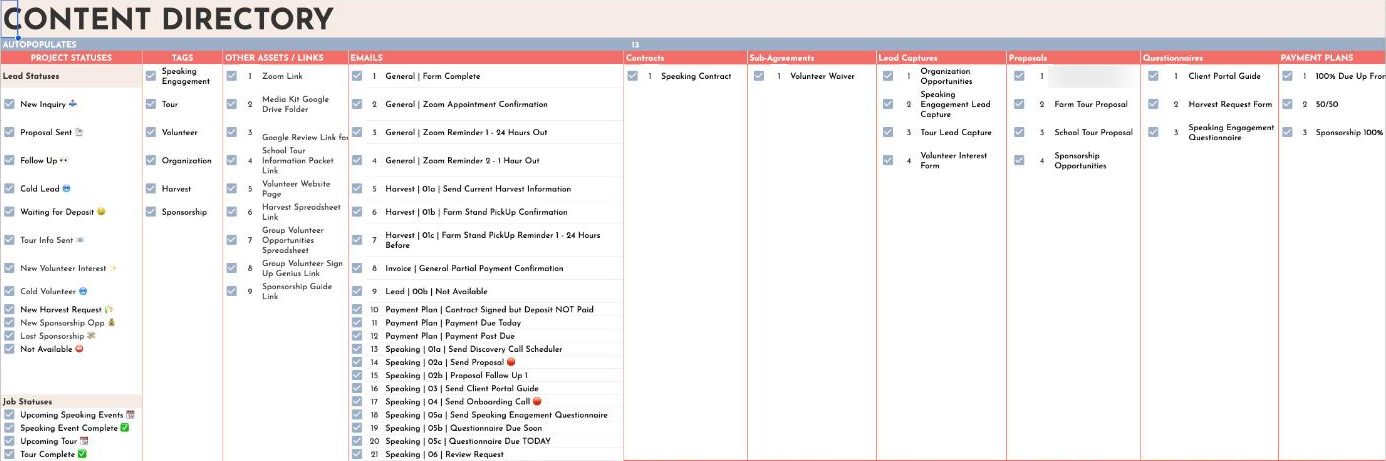The height and width of the screenshot is (461, 1386).
Task: Toggle Upcoming Speaking Events checkbox
Action: [x=9, y=415]
